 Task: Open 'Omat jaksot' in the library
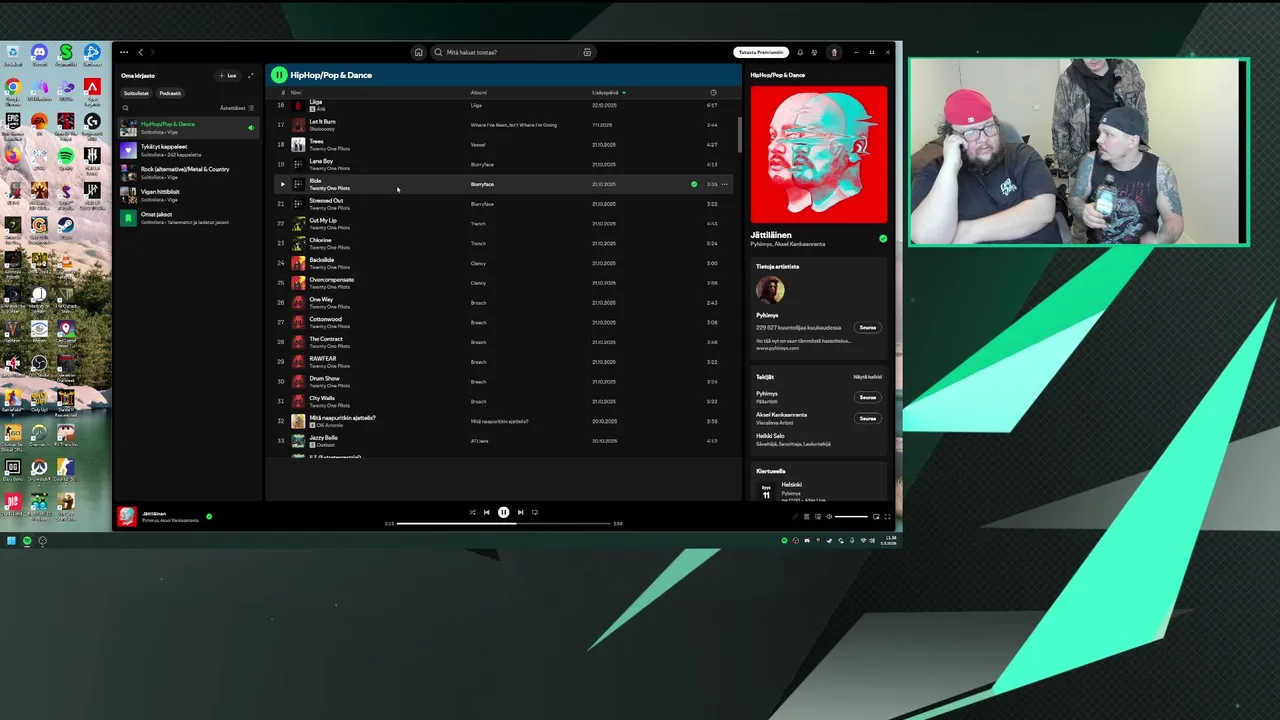188,218
